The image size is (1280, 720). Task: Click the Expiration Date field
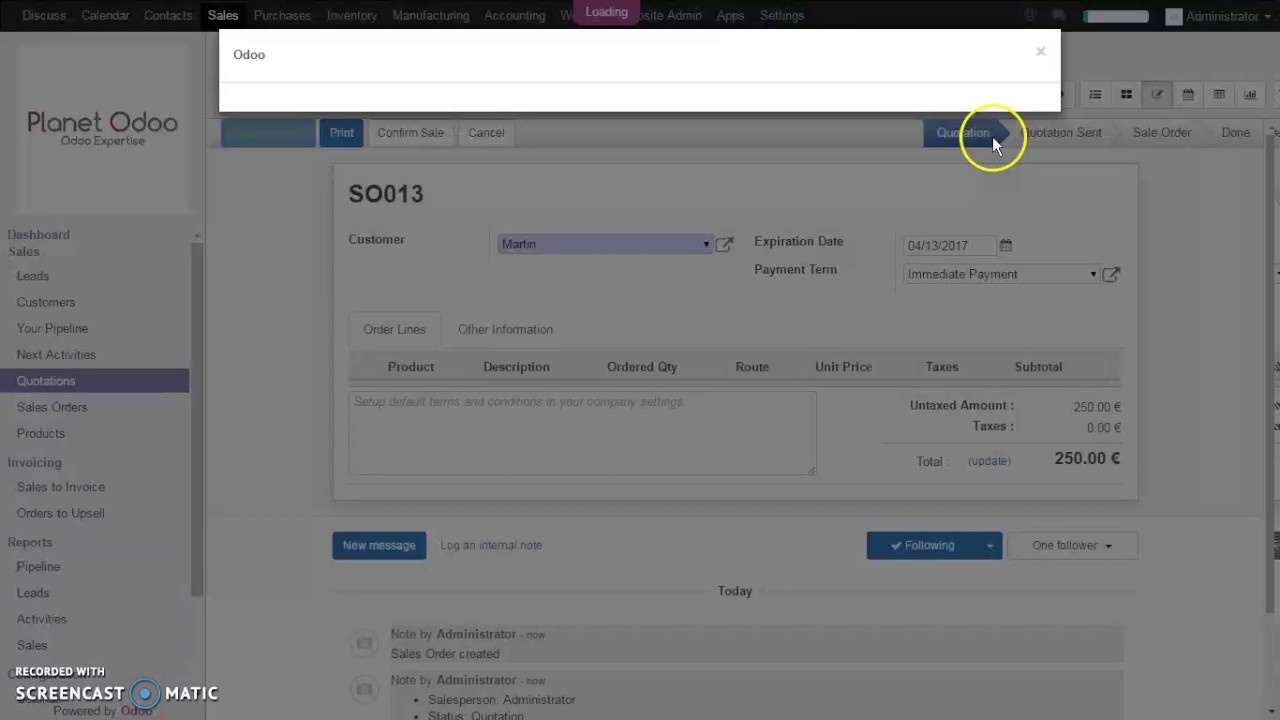tap(949, 245)
